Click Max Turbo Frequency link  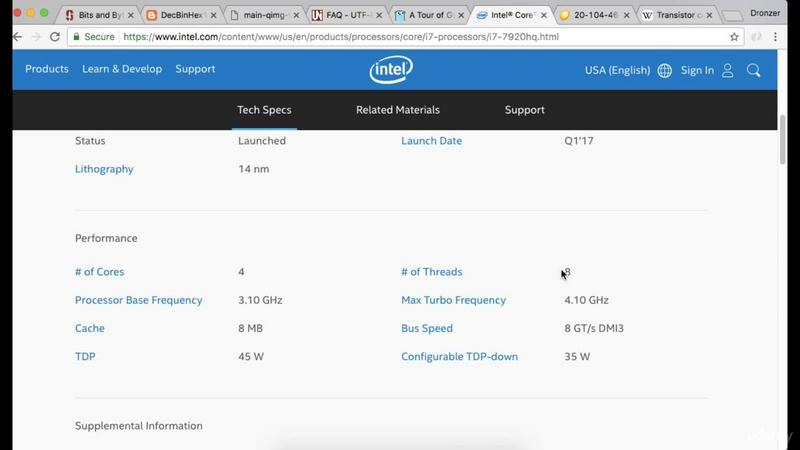(x=454, y=300)
